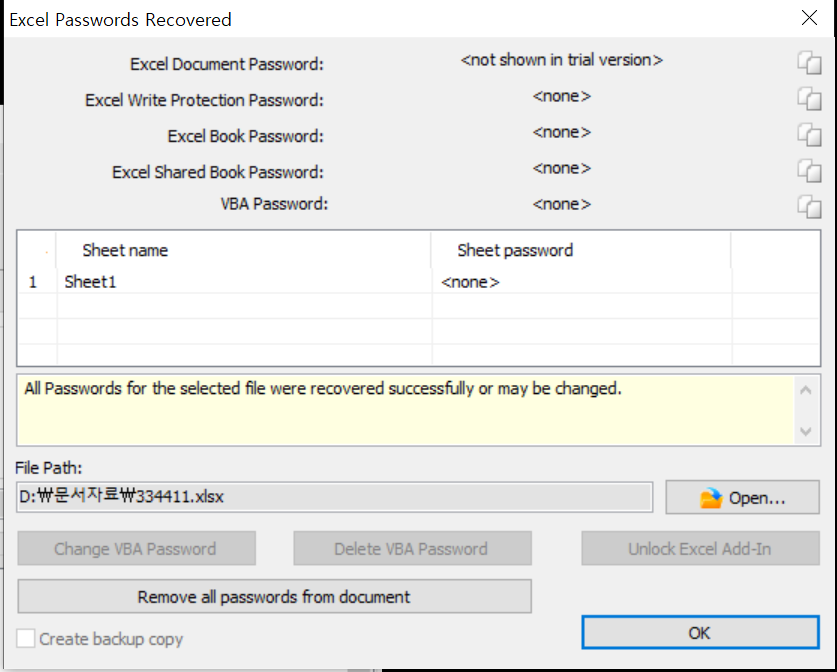Image resolution: width=837 pixels, height=672 pixels.
Task: Click the <not shown in trial version> text
Action: (x=562, y=60)
